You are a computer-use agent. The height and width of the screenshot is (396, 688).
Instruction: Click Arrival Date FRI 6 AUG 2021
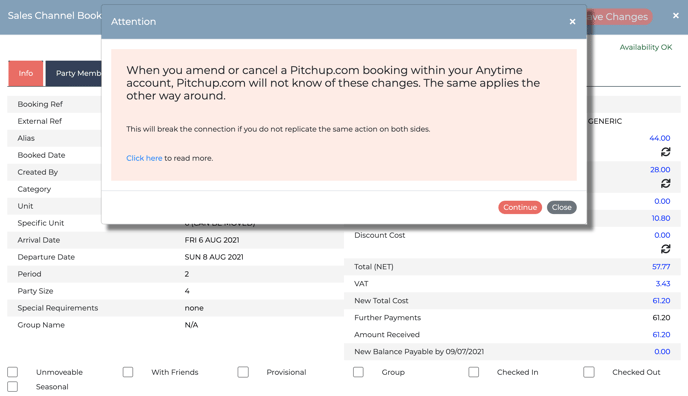tap(211, 240)
